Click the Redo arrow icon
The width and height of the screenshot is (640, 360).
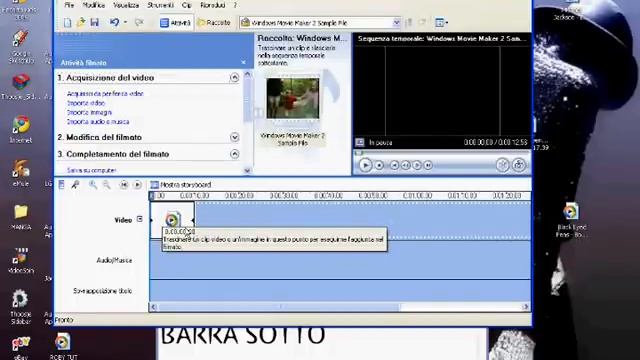139,22
